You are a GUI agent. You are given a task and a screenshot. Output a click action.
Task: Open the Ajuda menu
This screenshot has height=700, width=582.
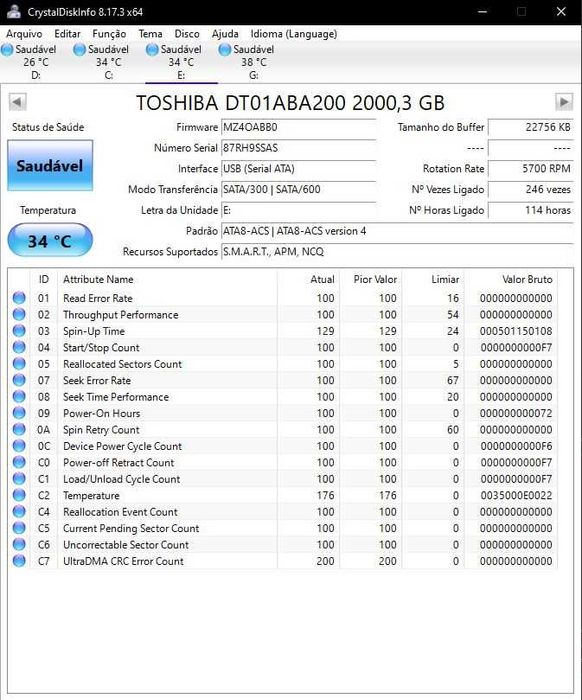click(x=225, y=34)
